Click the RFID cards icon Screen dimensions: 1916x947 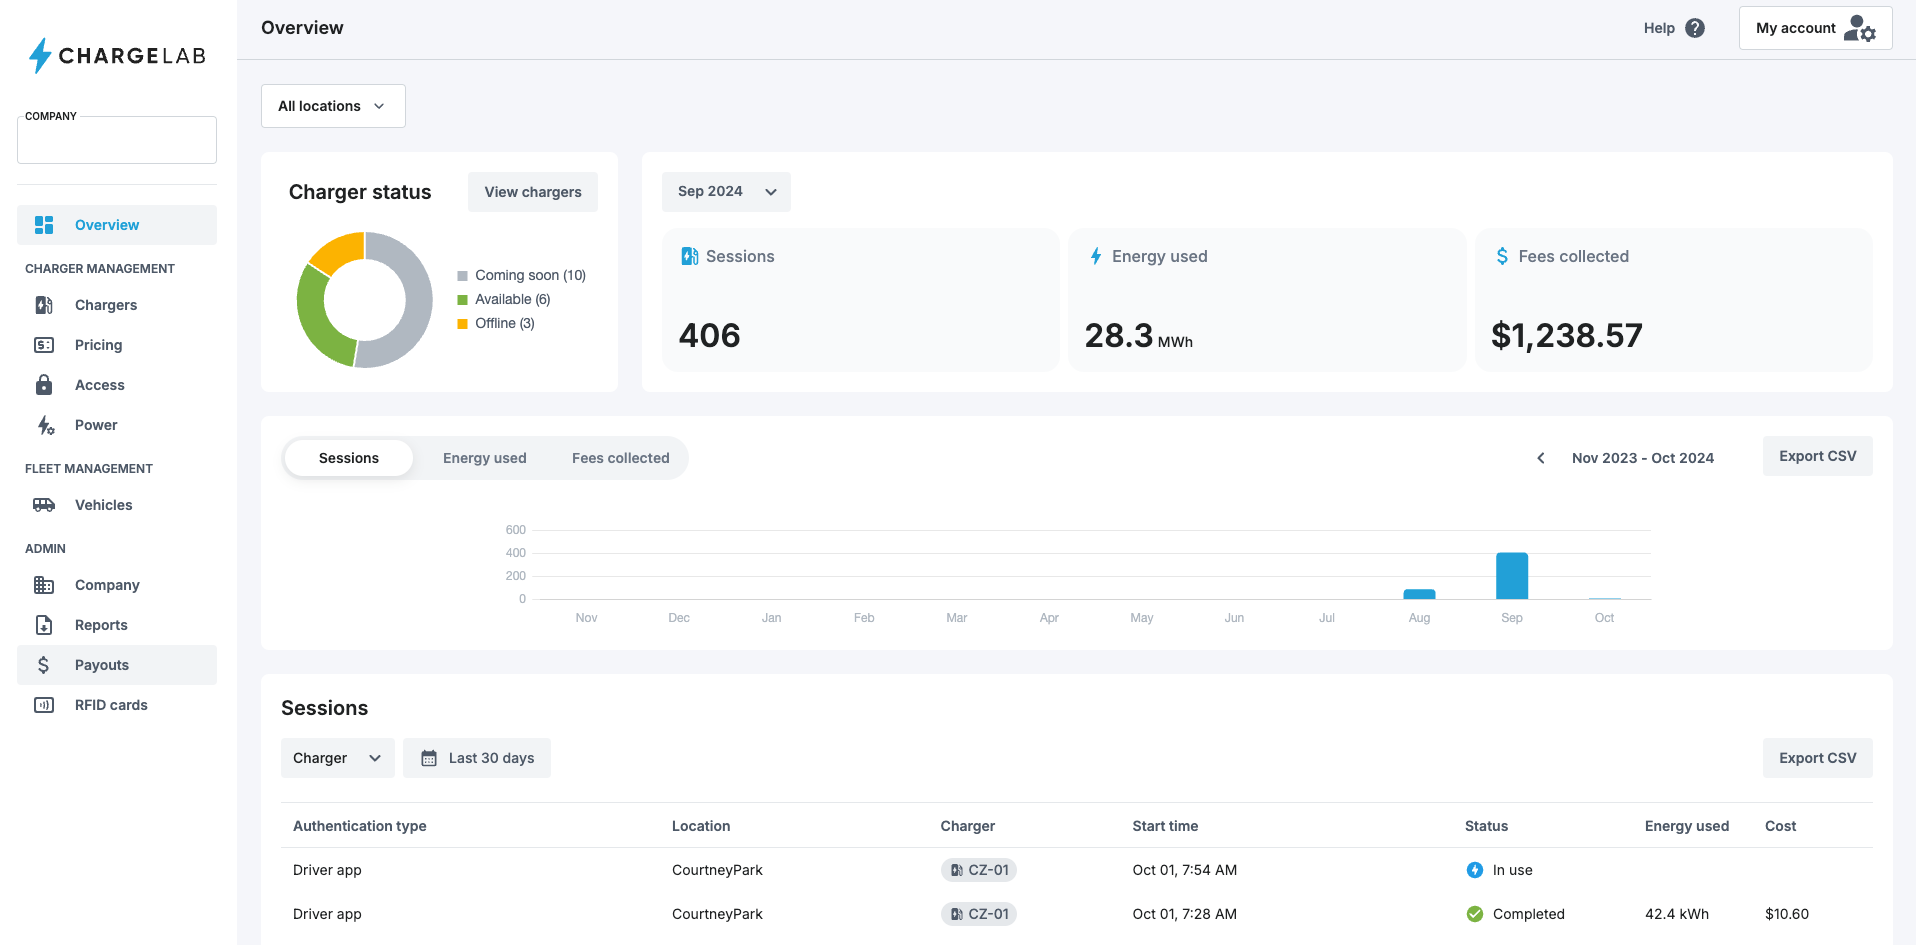(44, 705)
